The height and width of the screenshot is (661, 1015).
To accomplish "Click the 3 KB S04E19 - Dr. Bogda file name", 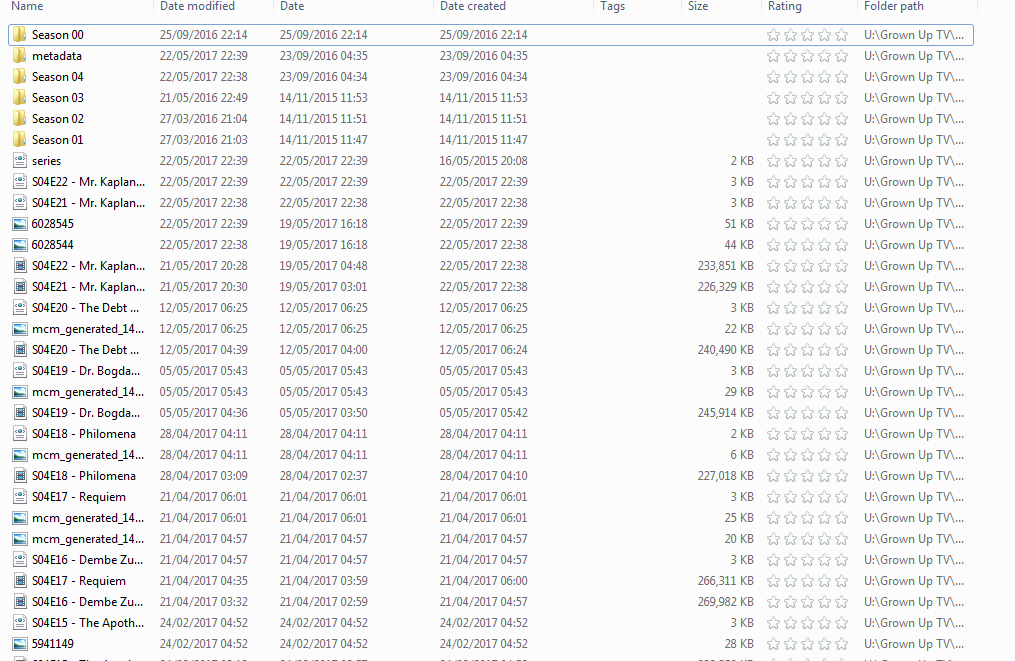I will tap(86, 371).
